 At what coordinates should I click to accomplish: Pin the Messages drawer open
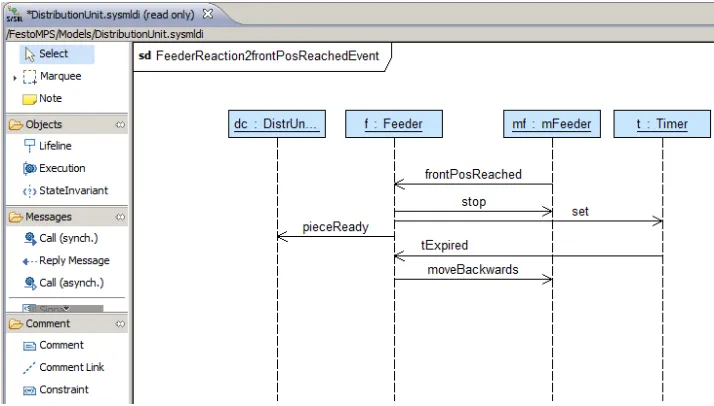(x=120, y=217)
